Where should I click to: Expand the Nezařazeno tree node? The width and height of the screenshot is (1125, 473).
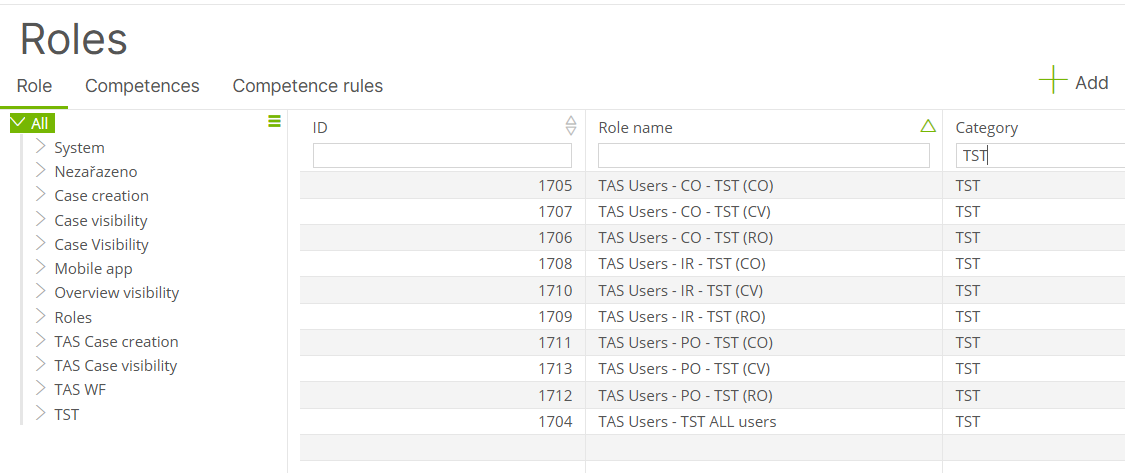41,172
